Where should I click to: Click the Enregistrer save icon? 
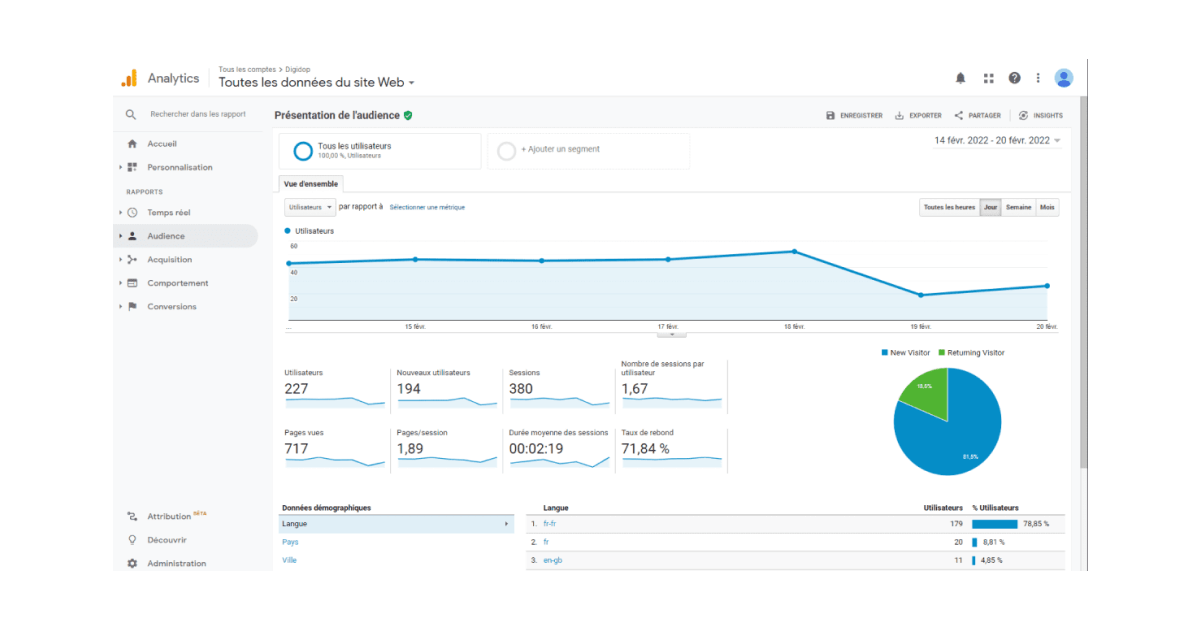pyautogui.click(x=830, y=116)
